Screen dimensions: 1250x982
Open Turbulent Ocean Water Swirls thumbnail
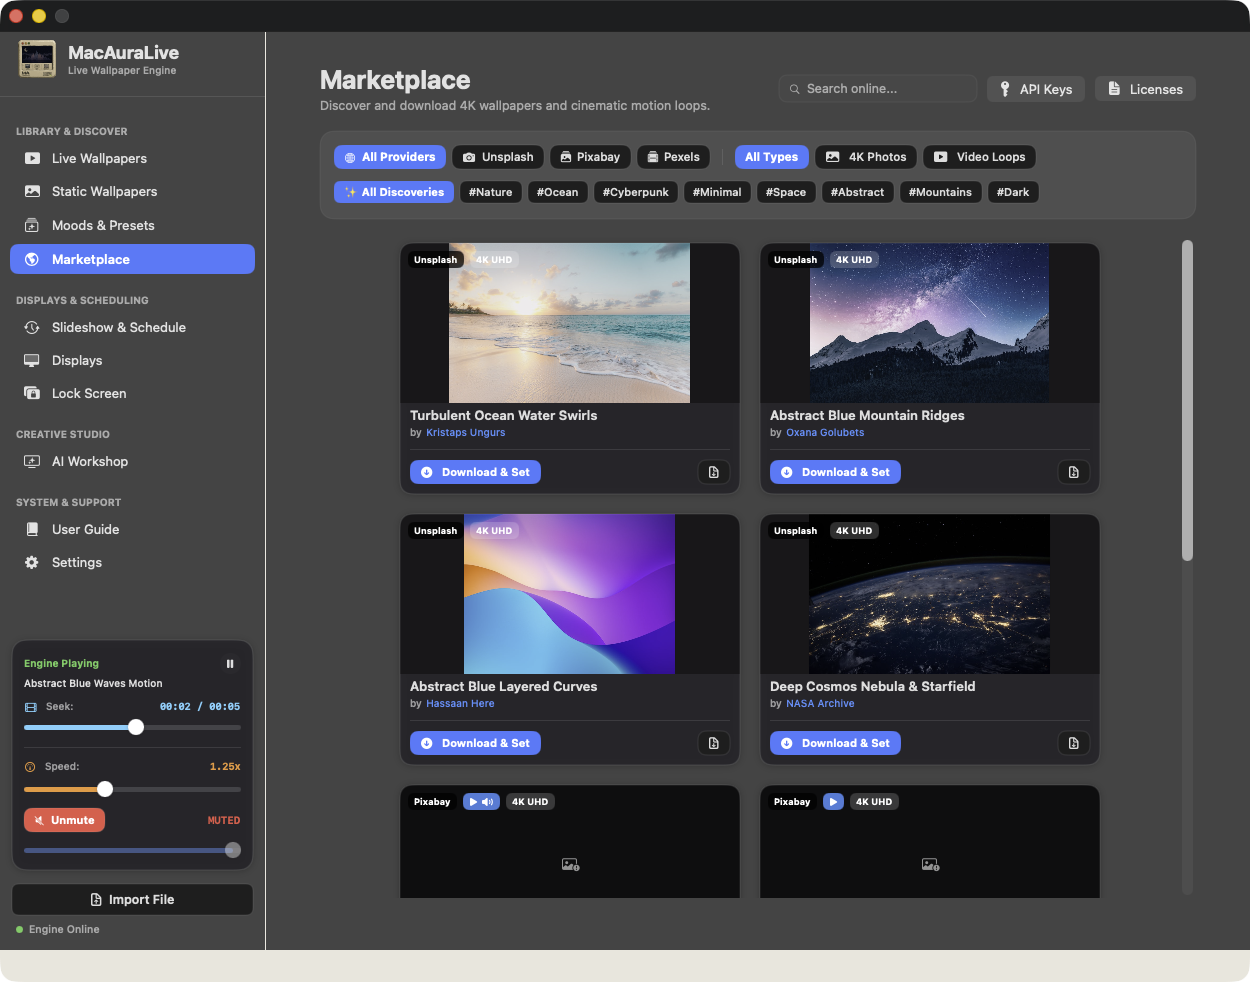(x=570, y=323)
